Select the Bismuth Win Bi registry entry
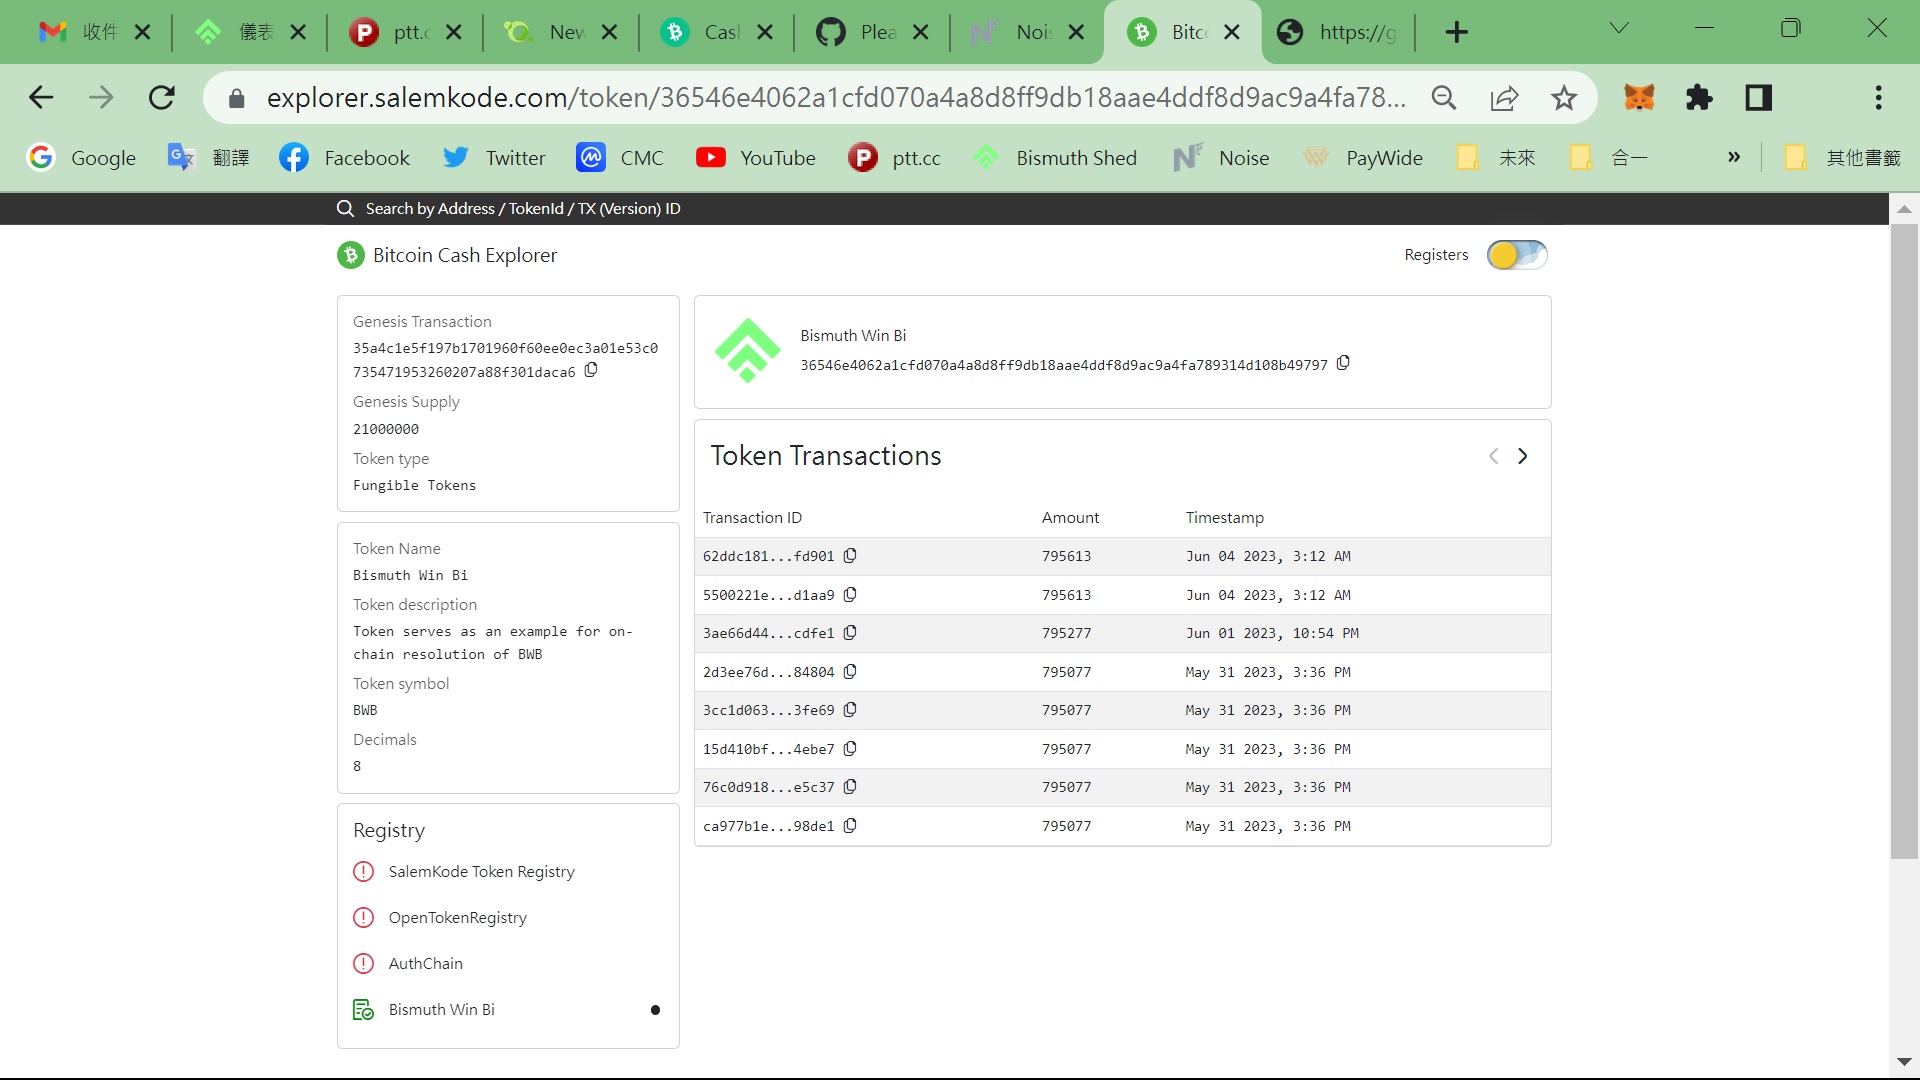This screenshot has width=1920, height=1080. click(x=441, y=1010)
